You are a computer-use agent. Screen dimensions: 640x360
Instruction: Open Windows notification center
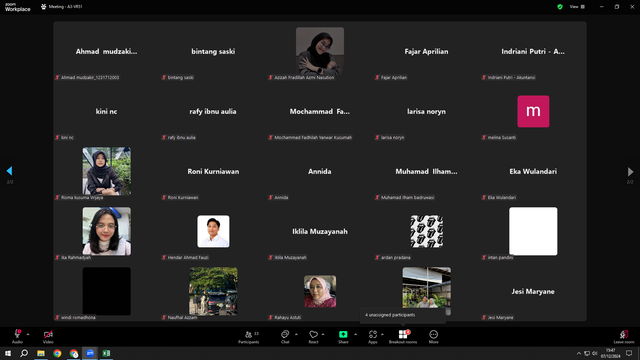(629, 353)
